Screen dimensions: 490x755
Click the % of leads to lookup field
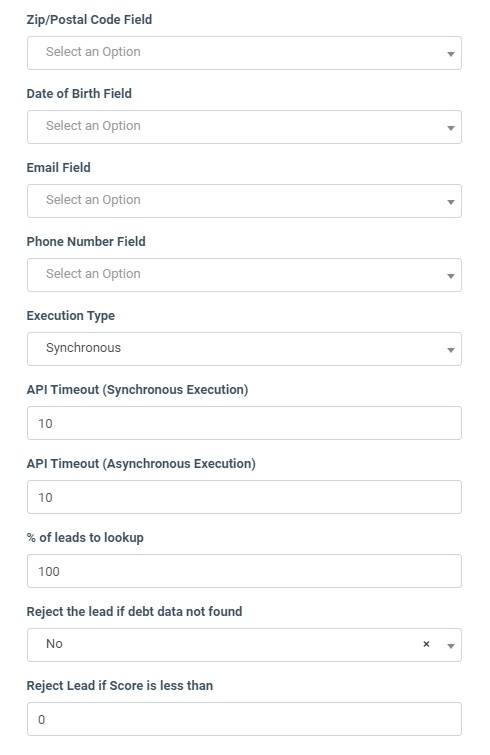point(244,571)
